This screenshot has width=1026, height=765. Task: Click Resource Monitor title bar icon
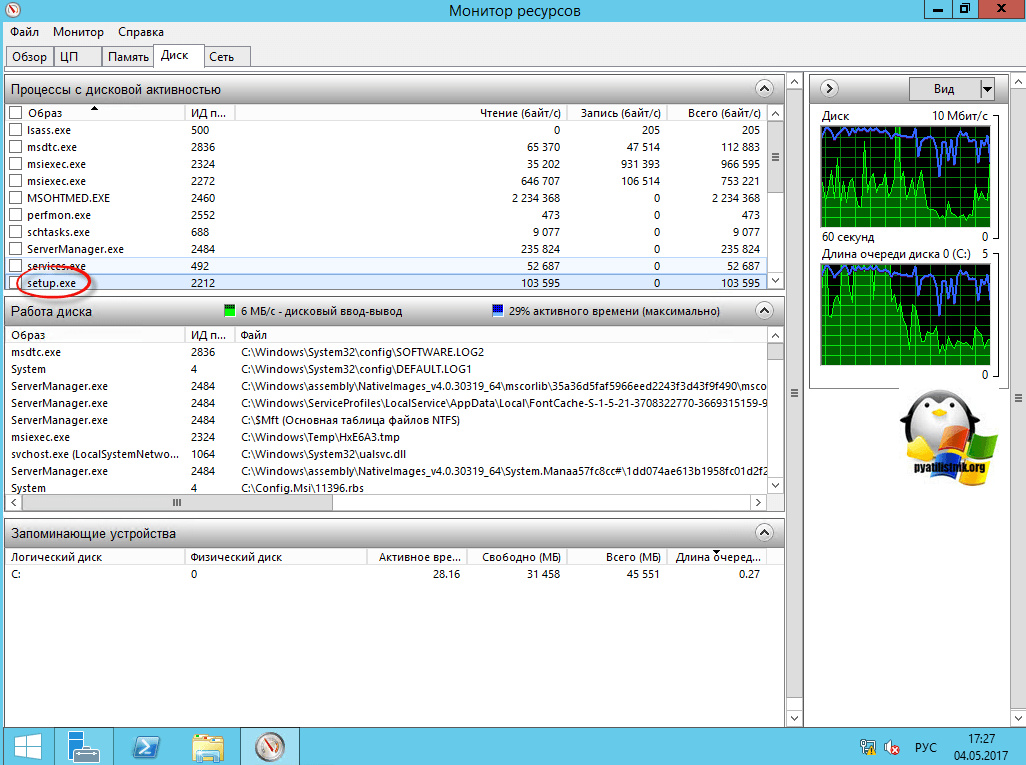tap(12, 10)
